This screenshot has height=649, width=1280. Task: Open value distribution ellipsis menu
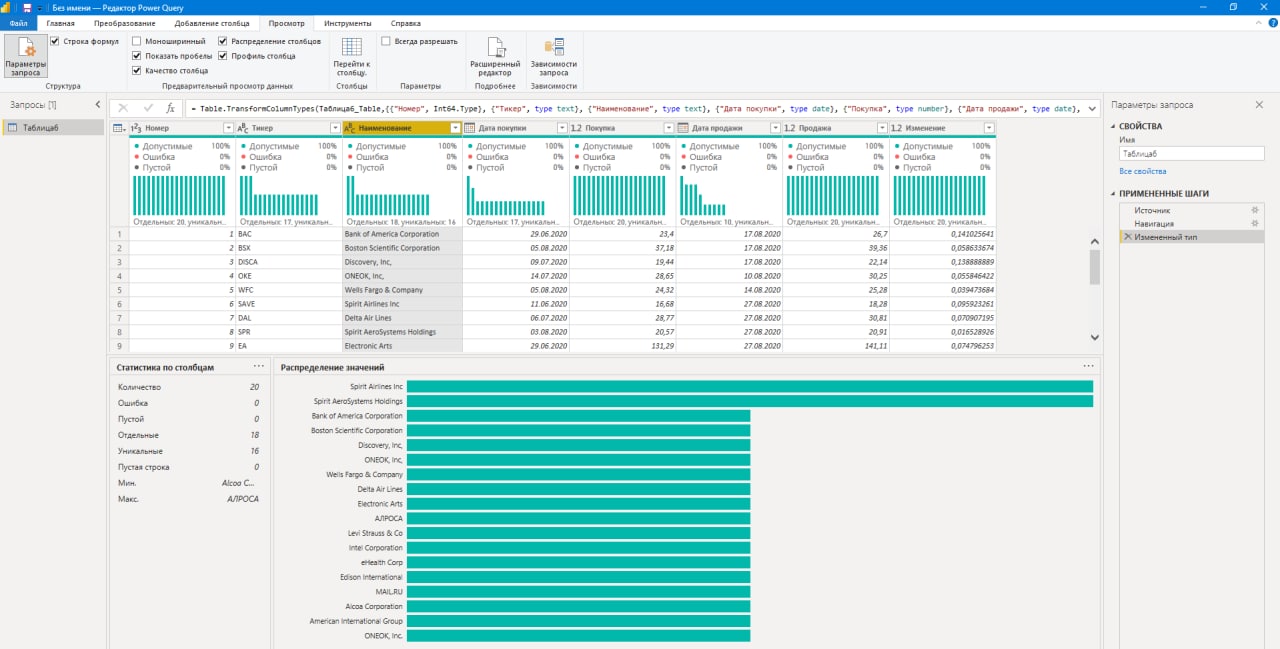point(1088,367)
